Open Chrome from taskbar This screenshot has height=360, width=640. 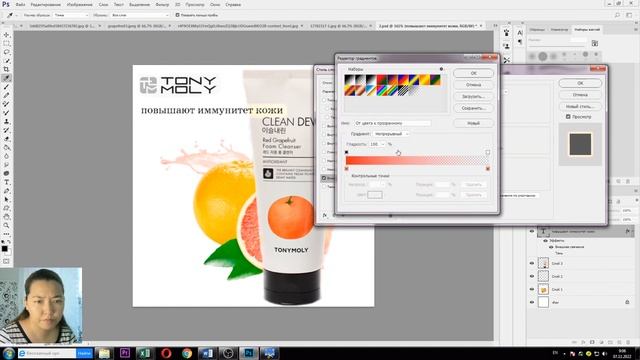tap(187, 353)
